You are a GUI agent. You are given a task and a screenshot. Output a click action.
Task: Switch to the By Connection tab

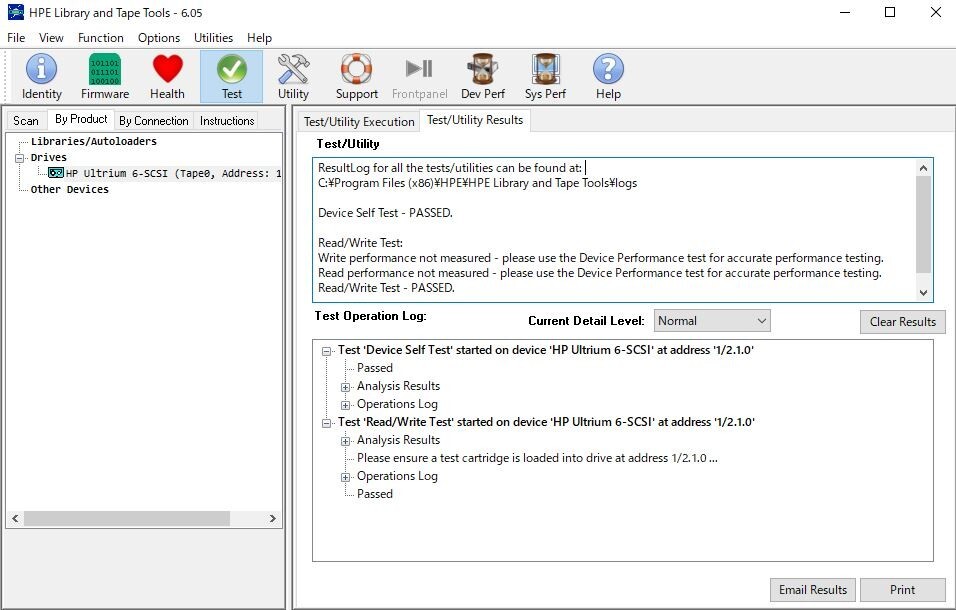[x=154, y=121]
